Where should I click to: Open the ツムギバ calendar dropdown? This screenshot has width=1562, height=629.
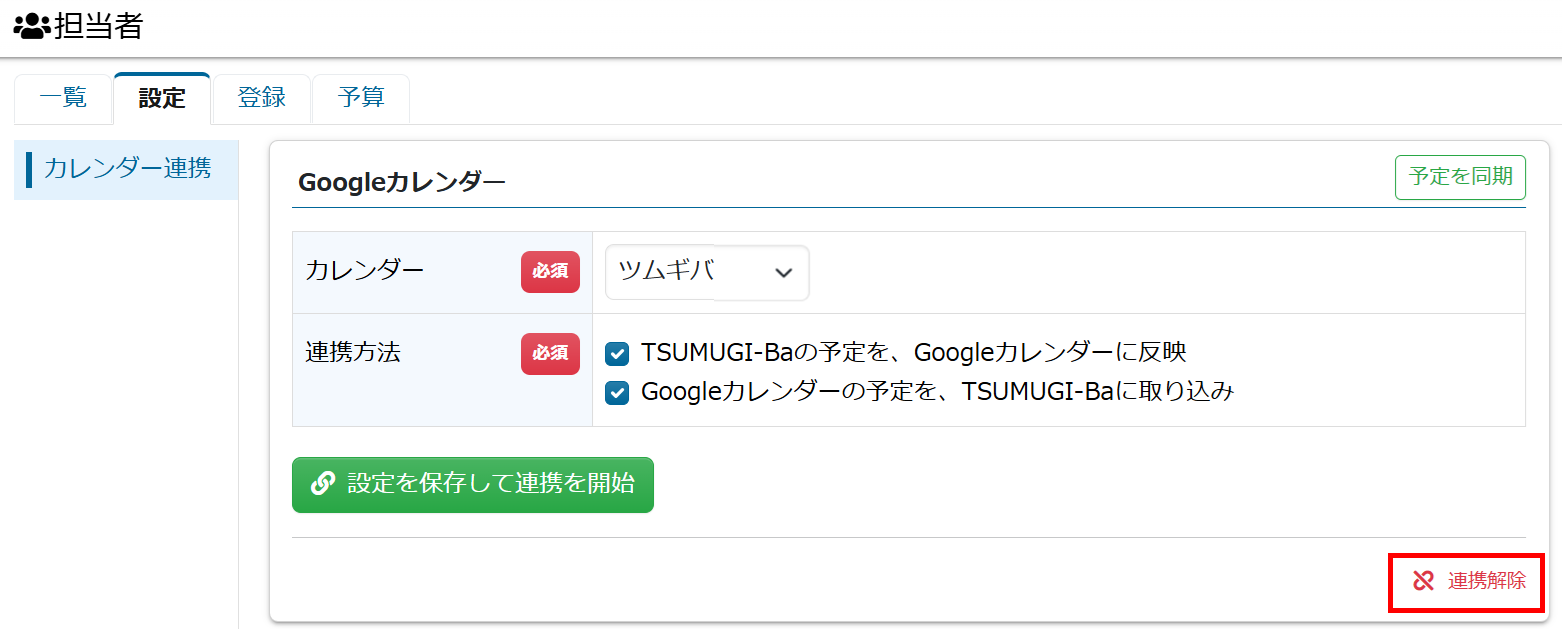tap(707, 273)
